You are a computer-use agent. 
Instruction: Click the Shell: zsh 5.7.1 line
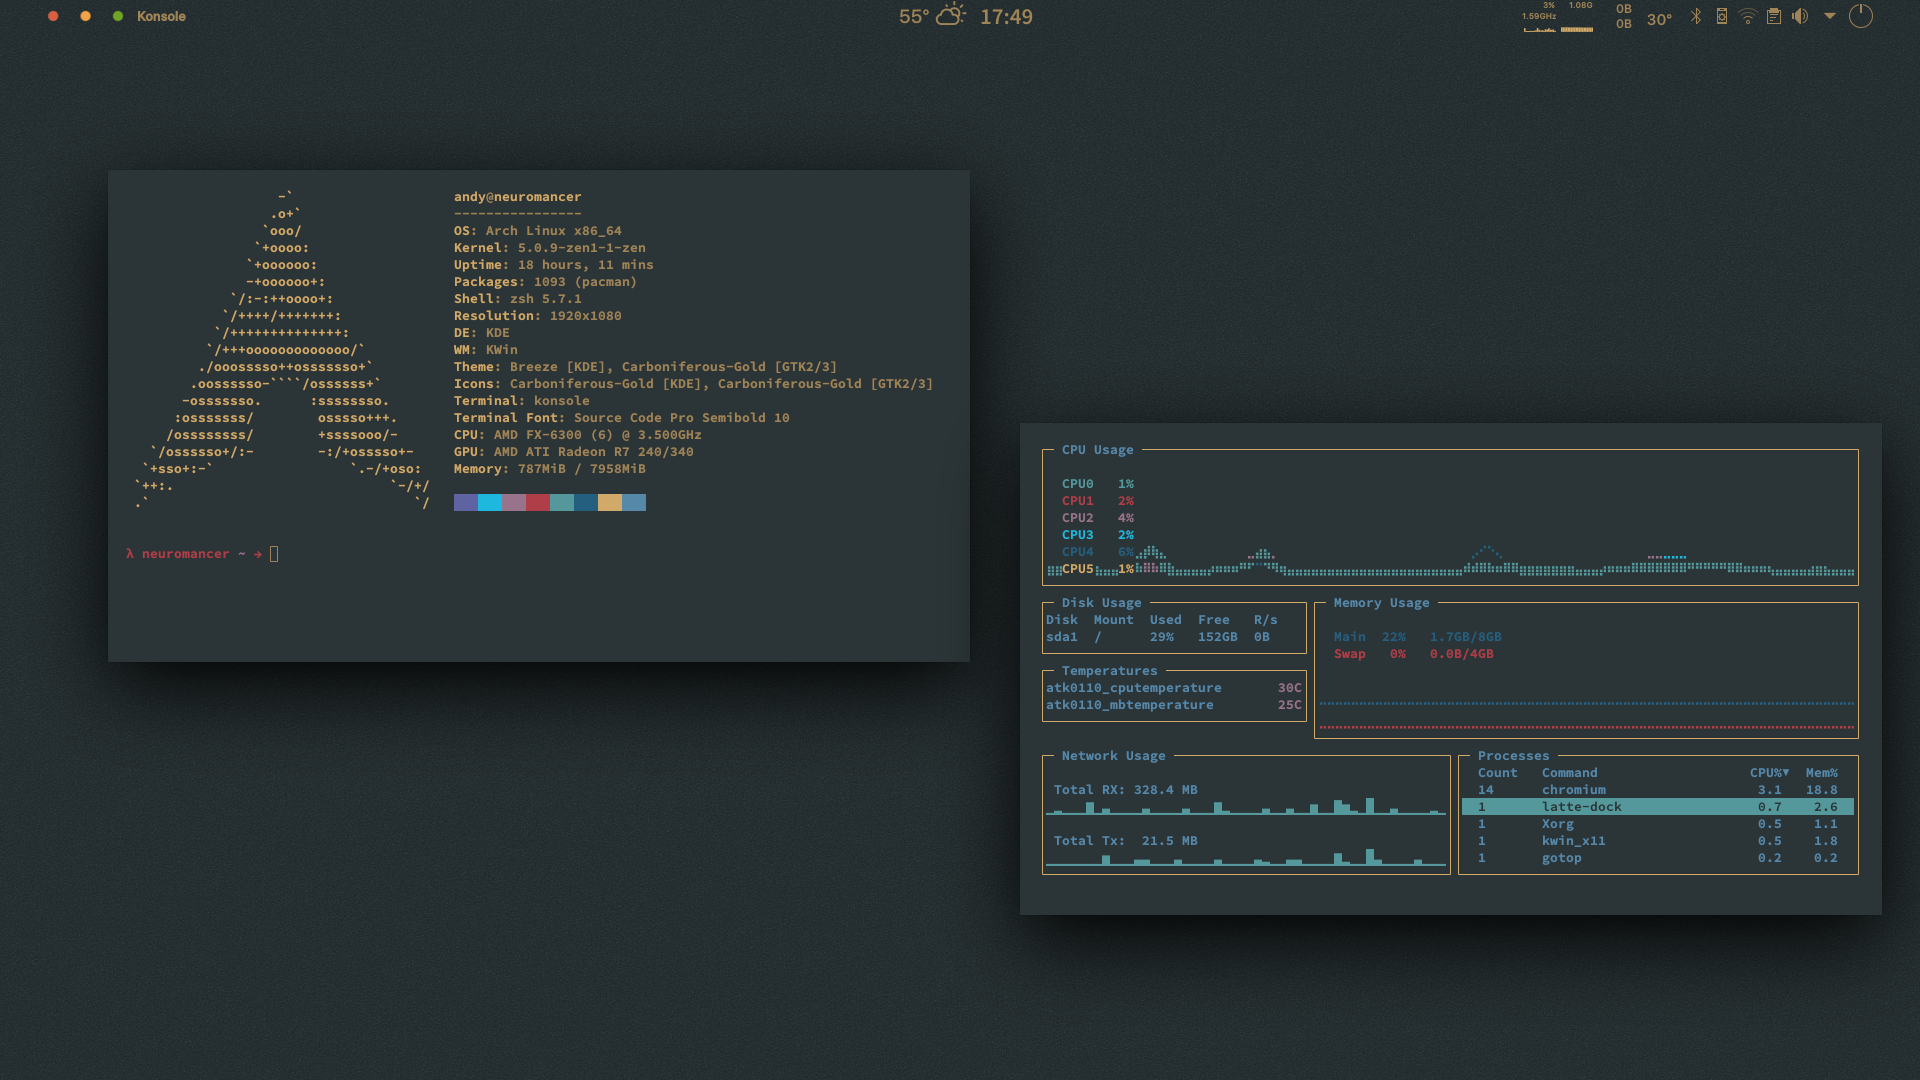point(518,299)
